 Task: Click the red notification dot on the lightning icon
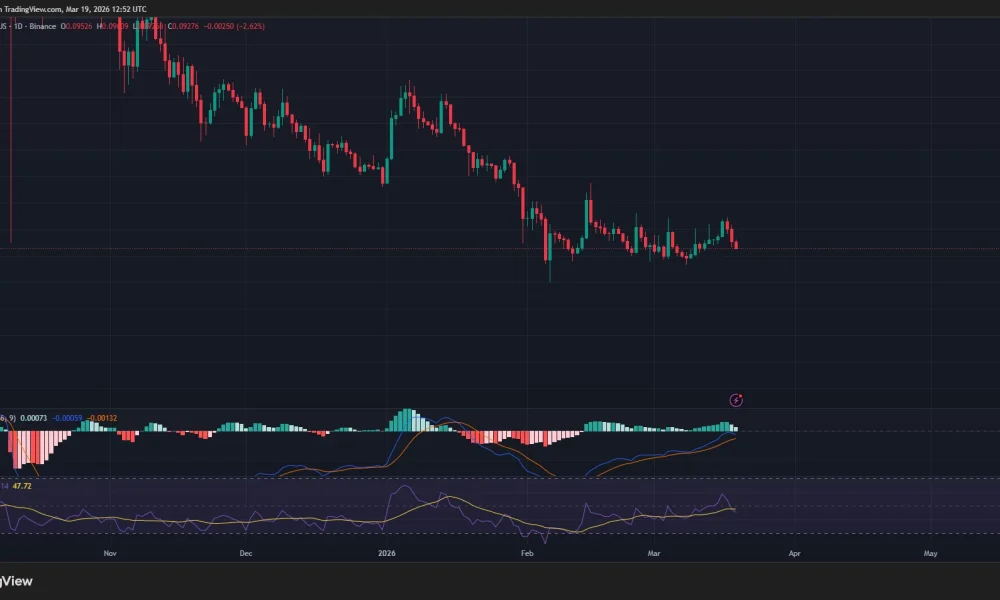point(741,394)
